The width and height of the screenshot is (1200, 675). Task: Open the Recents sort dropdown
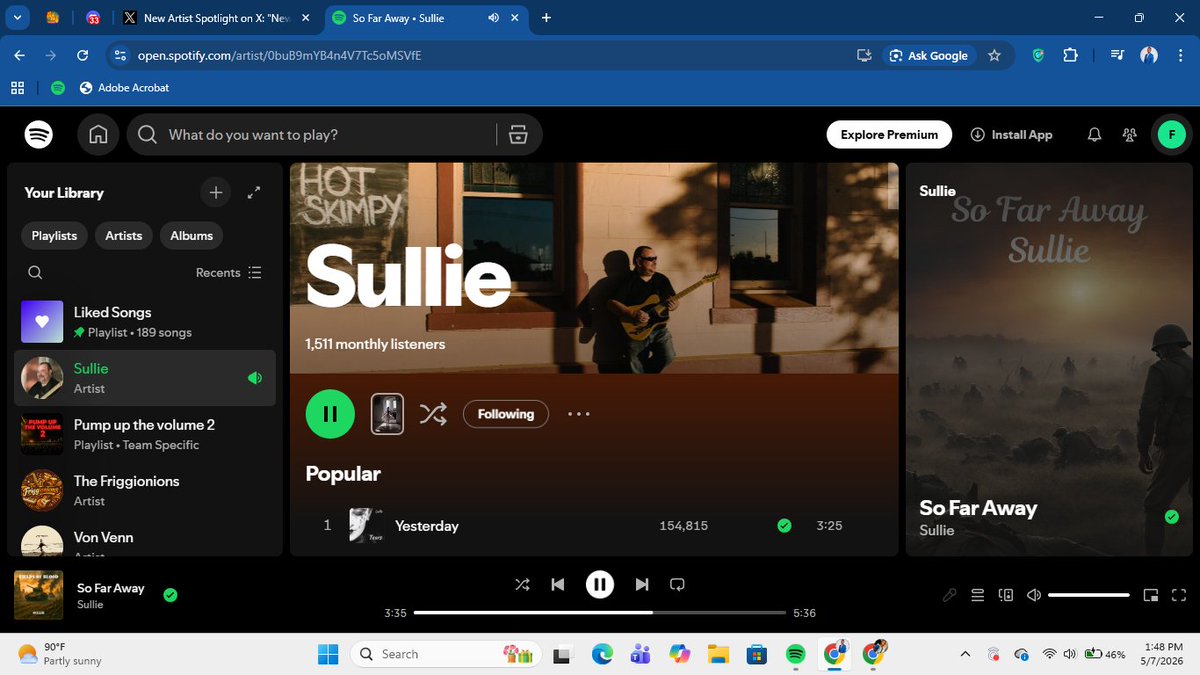pyautogui.click(x=229, y=272)
